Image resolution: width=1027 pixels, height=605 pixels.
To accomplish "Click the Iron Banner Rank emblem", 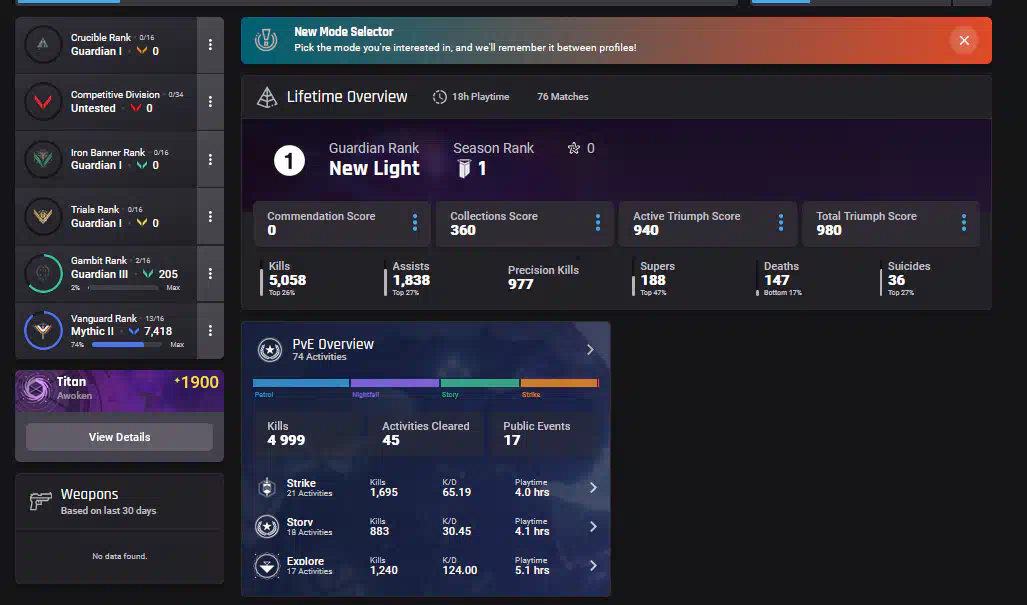I will click(x=43, y=159).
